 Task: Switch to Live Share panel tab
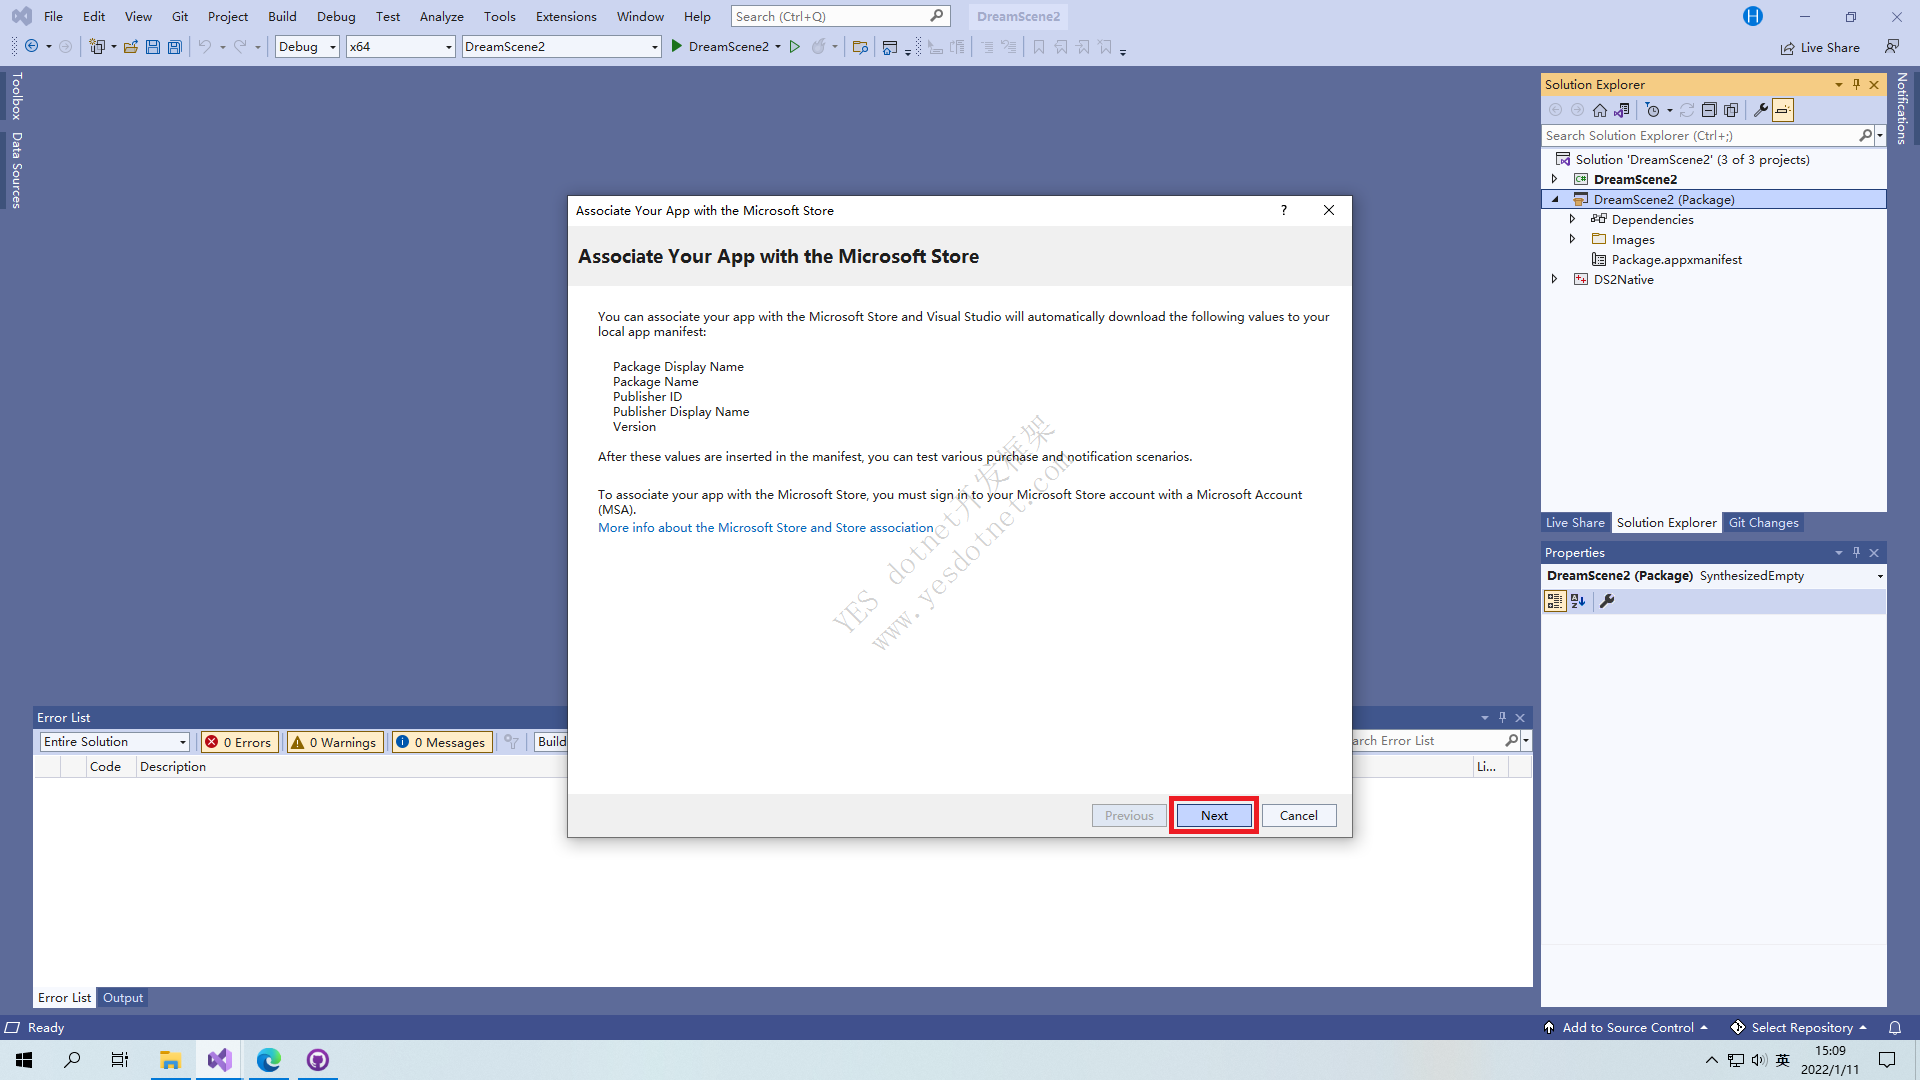[x=1575, y=522]
